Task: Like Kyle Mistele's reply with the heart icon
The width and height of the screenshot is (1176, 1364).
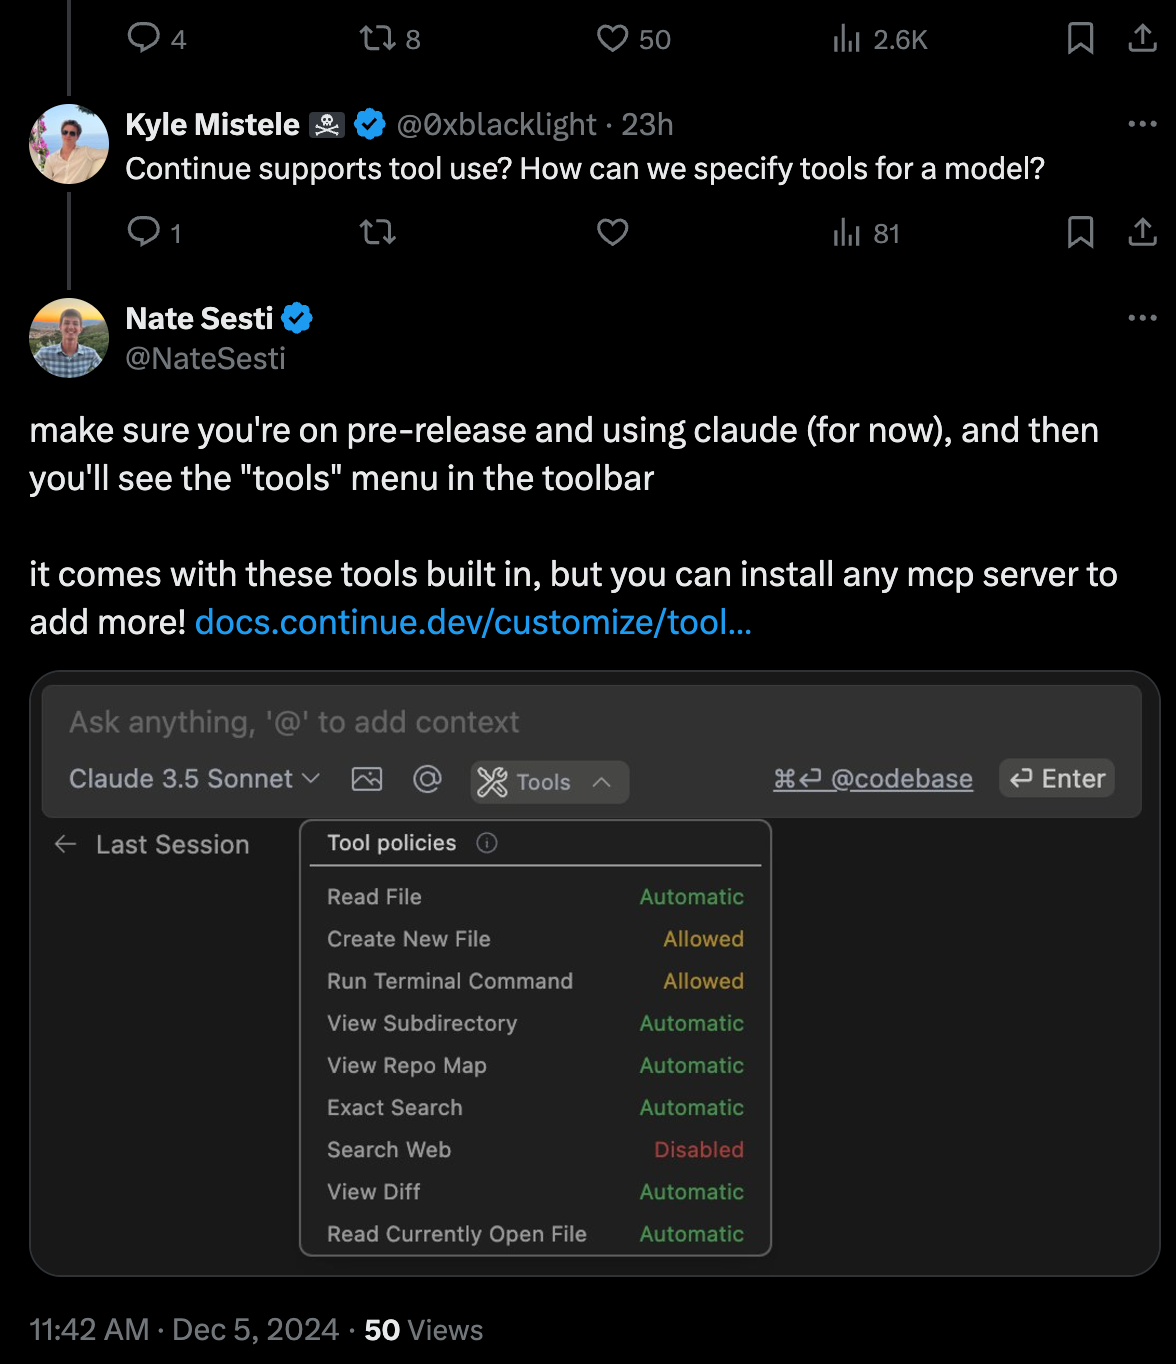Action: [x=612, y=233]
